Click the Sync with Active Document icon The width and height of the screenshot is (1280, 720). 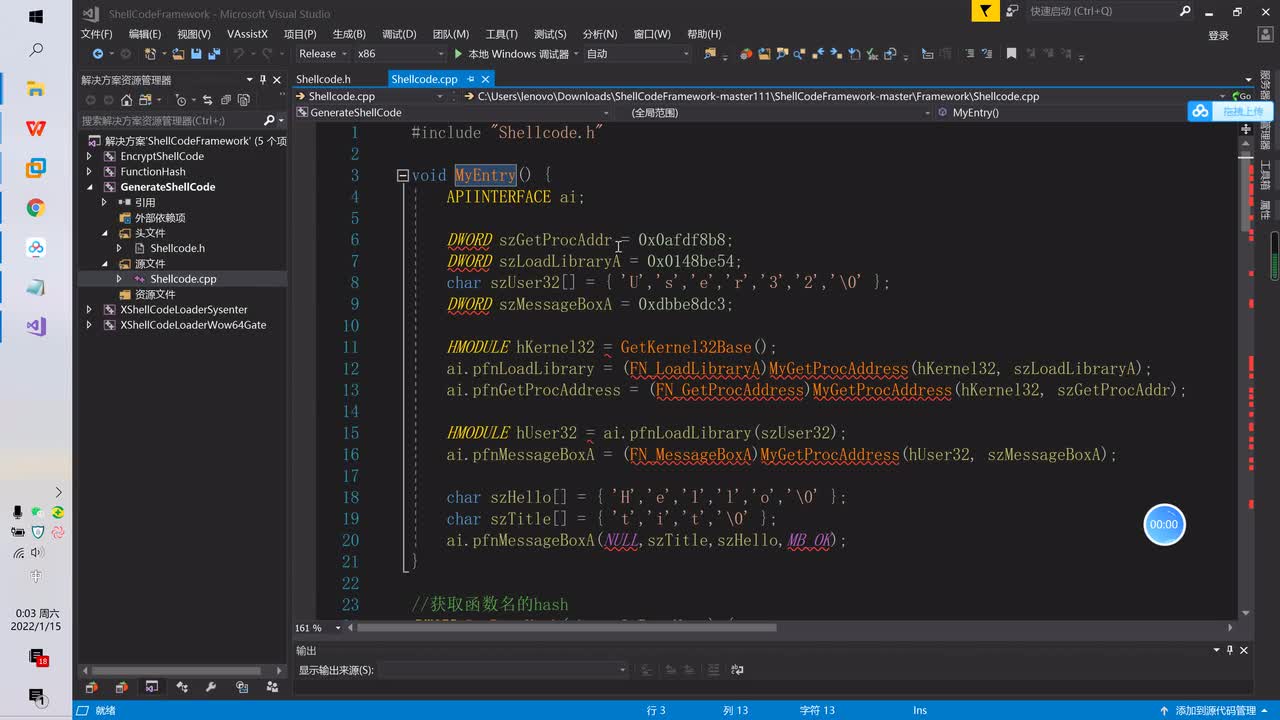point(207,100)
